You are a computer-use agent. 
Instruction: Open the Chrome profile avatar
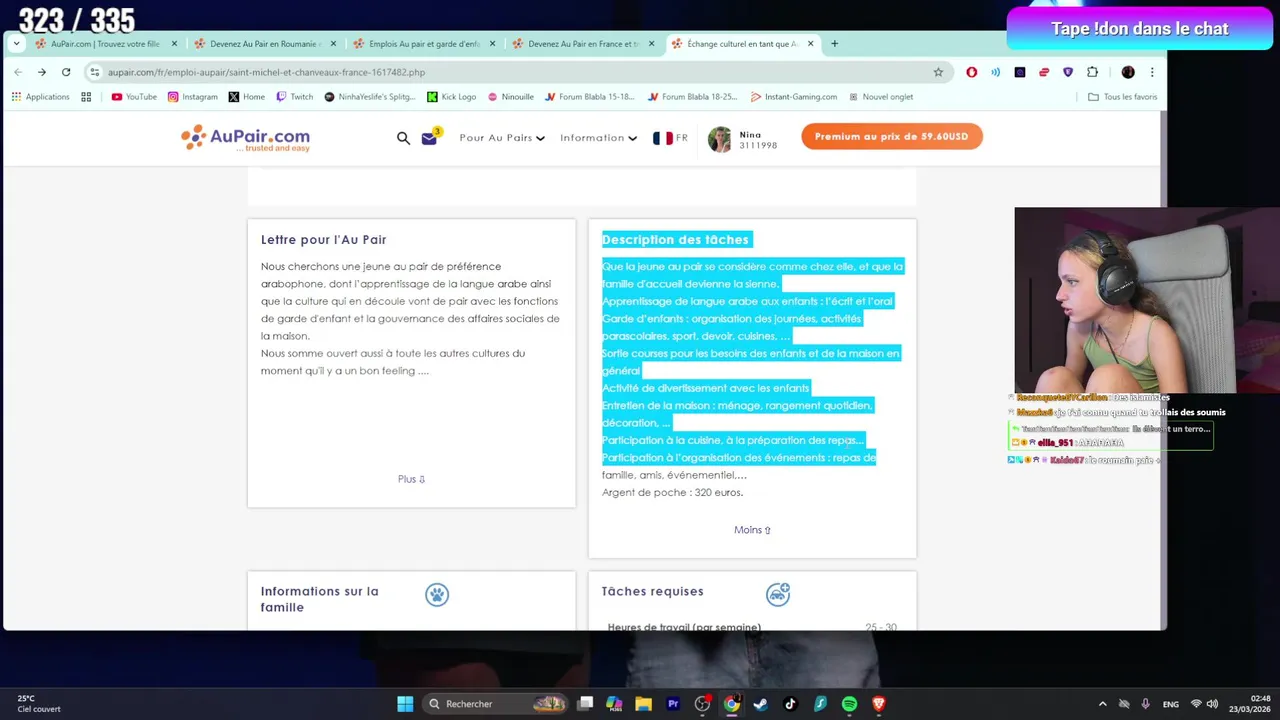pyautogui.click(x=1128, y=72)
